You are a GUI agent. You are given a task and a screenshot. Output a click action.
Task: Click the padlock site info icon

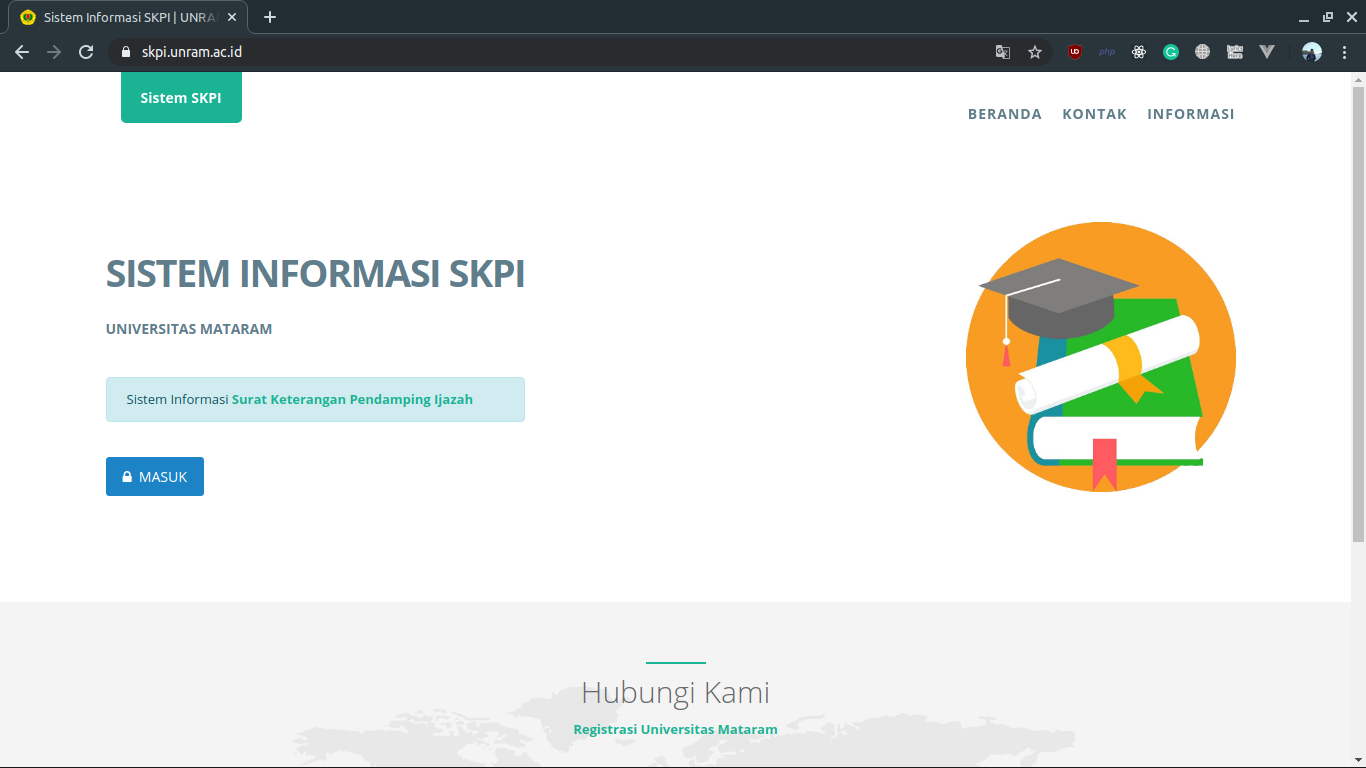pos(125,52)
